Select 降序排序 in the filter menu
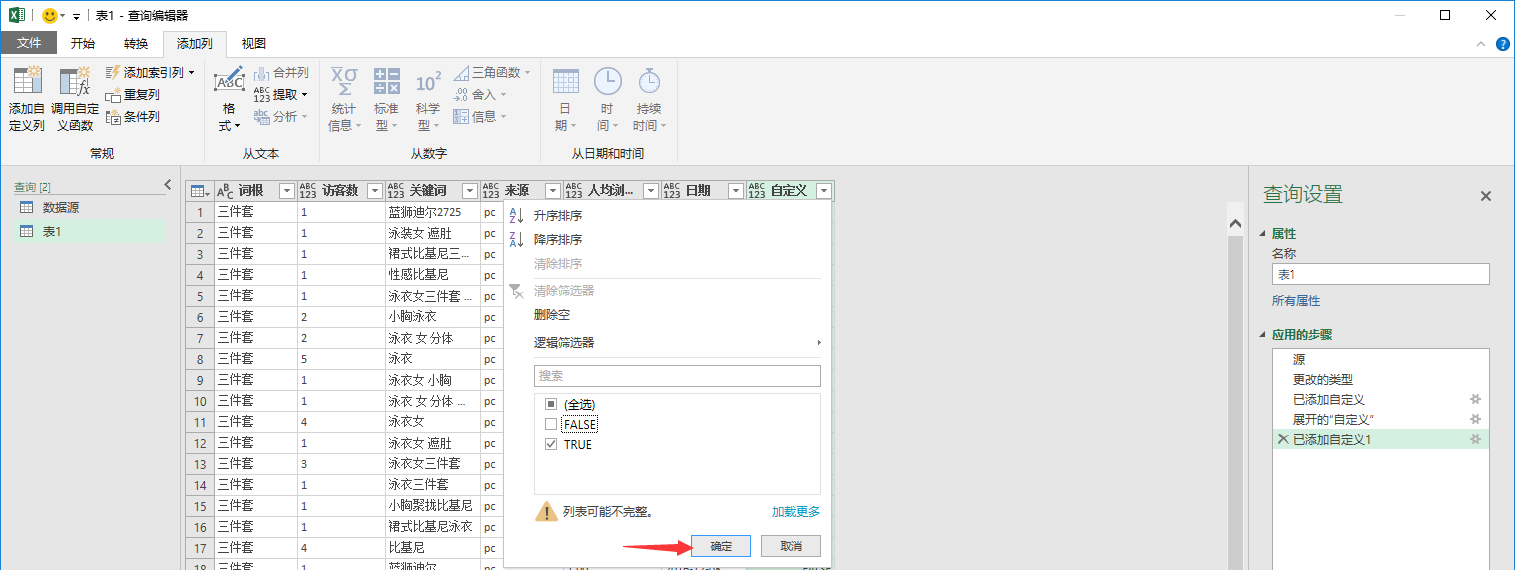 [558, 240]
